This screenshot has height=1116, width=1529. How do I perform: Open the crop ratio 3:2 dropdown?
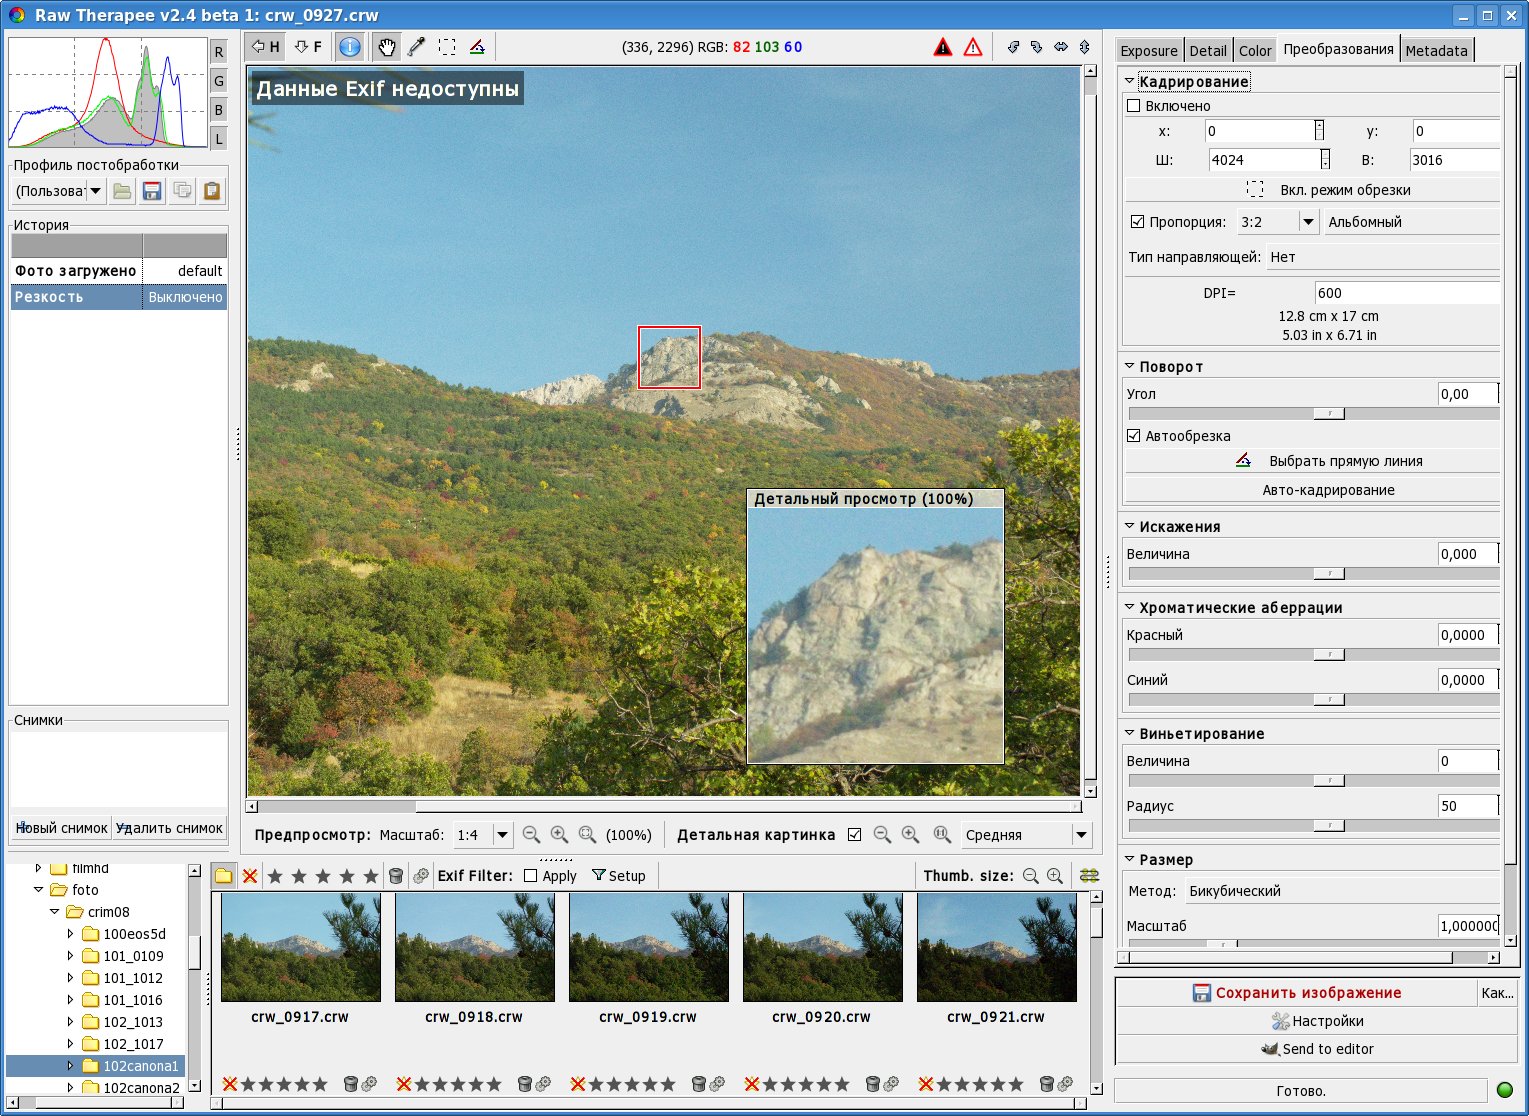point(1307,222)
